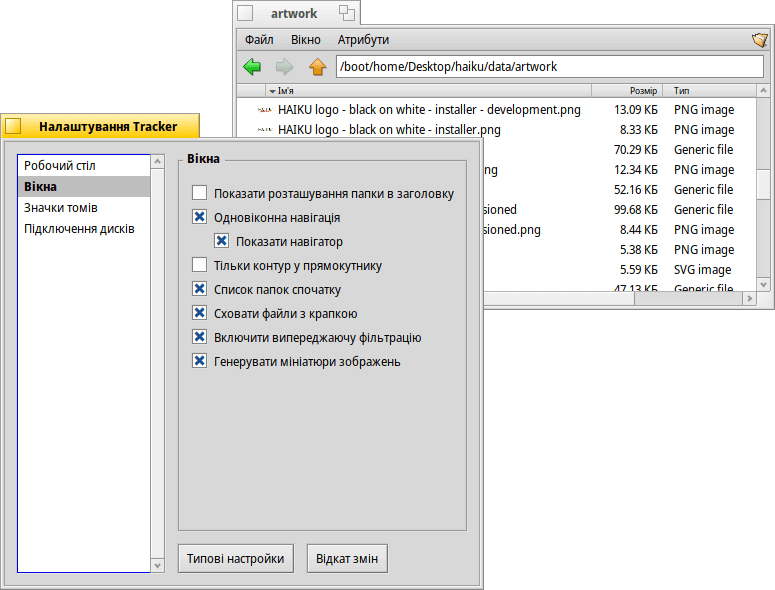The width and height of the screenshot is (775, 590).
Task: Sort files by the Розмір column header
Action: click(627, 91)
